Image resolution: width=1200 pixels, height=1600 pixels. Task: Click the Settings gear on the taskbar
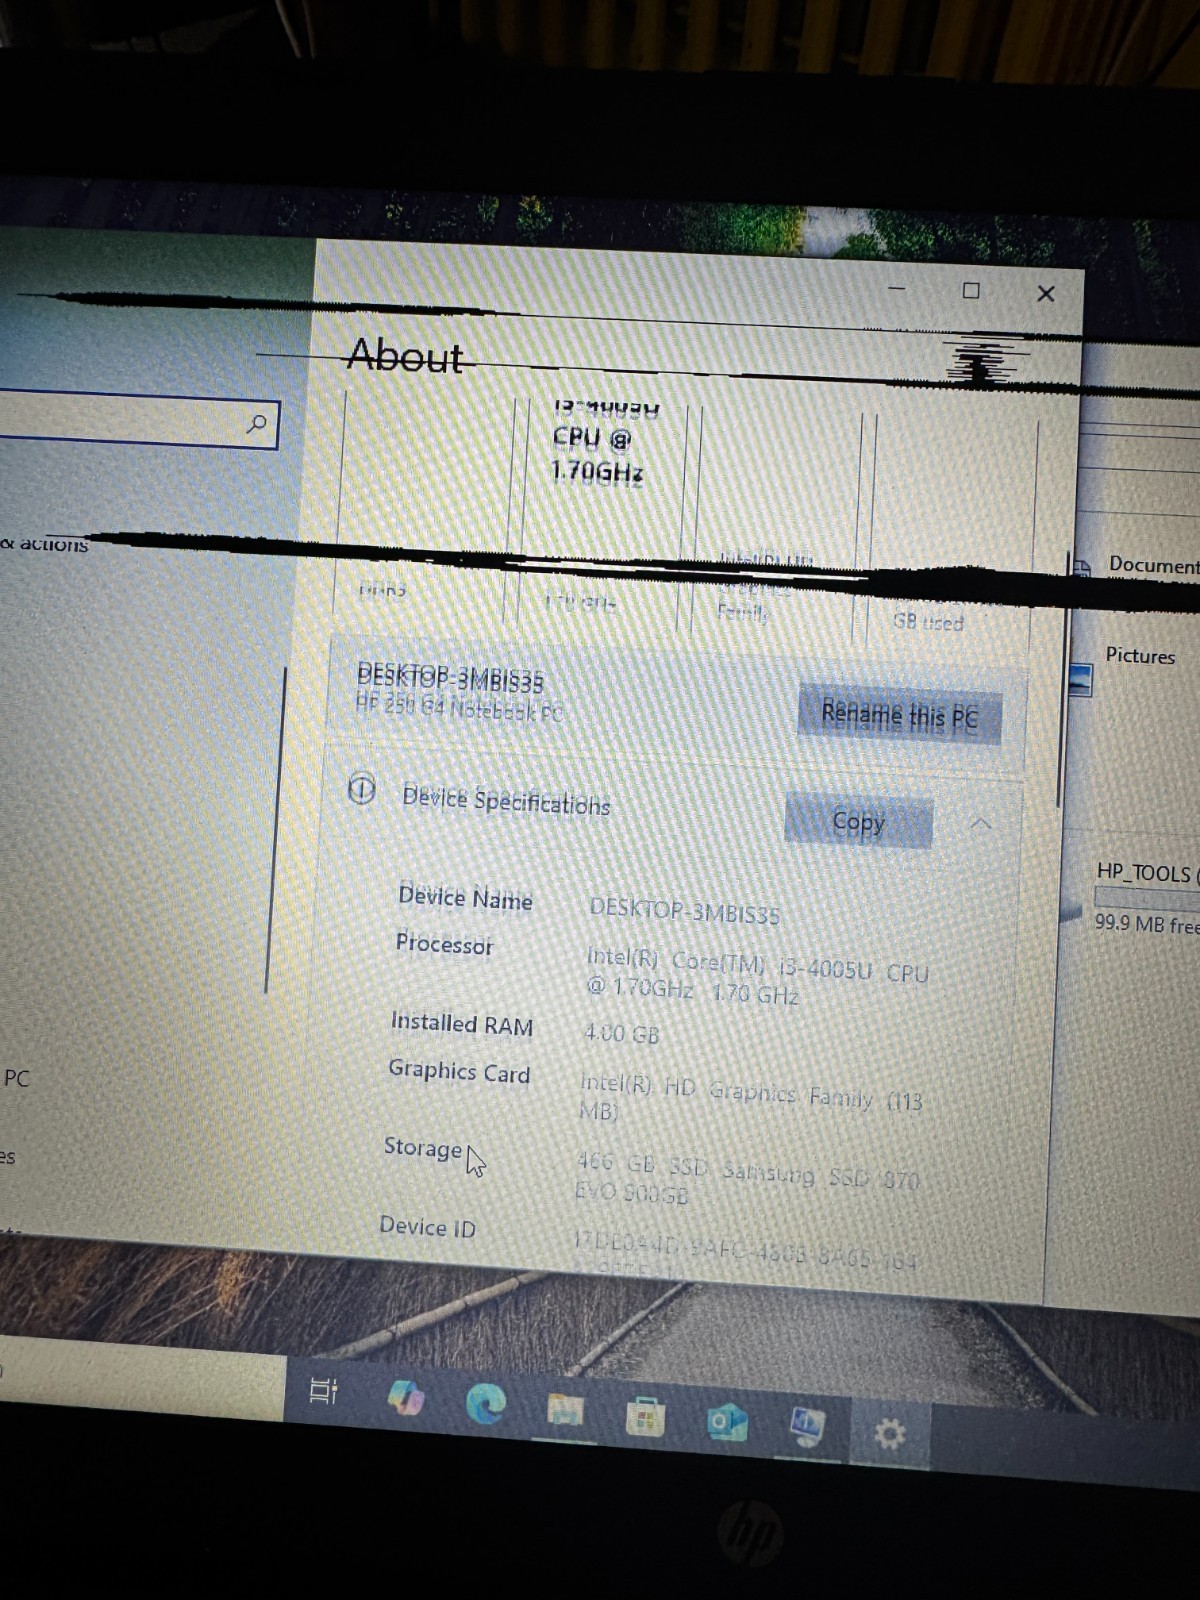tap(889, 1435)
